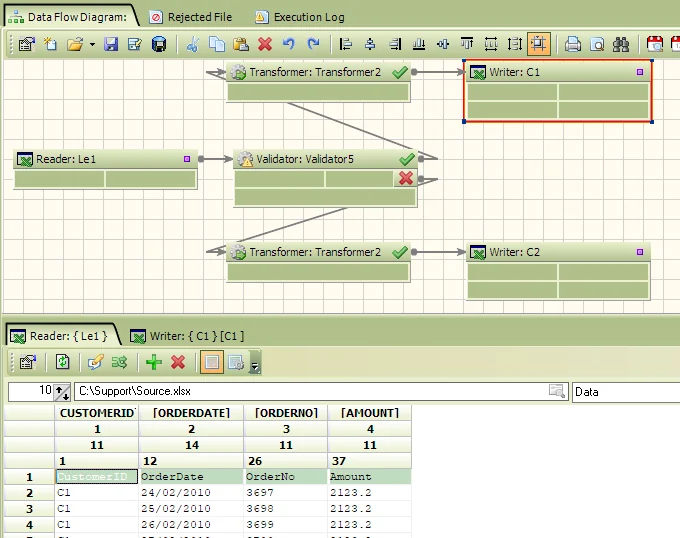Align objects to bottom

(418, 44)
